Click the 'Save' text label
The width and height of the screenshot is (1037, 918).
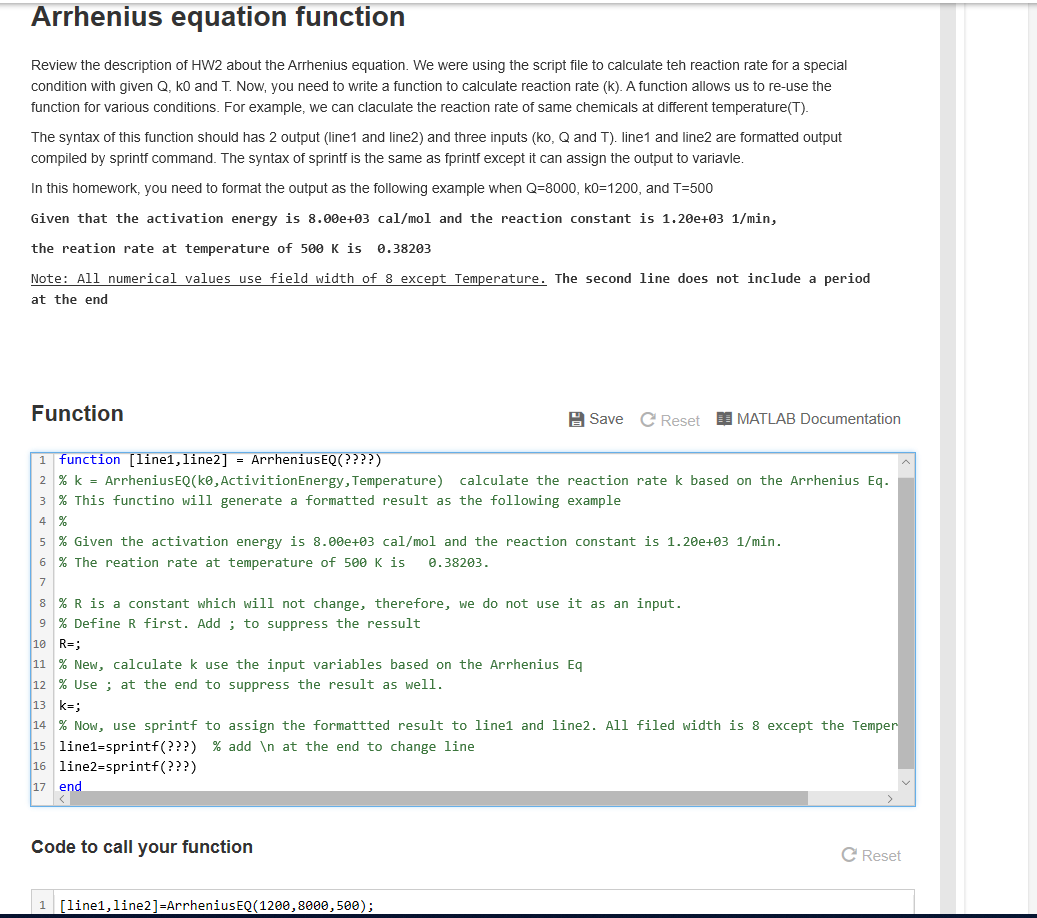click(604, 419)
